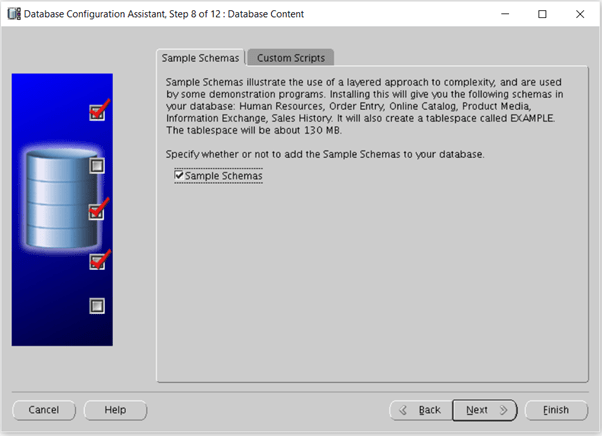Viewport: 602px width, 436px height.
Task: Click Finish to complete the wizard
Action: pos(556,410)
